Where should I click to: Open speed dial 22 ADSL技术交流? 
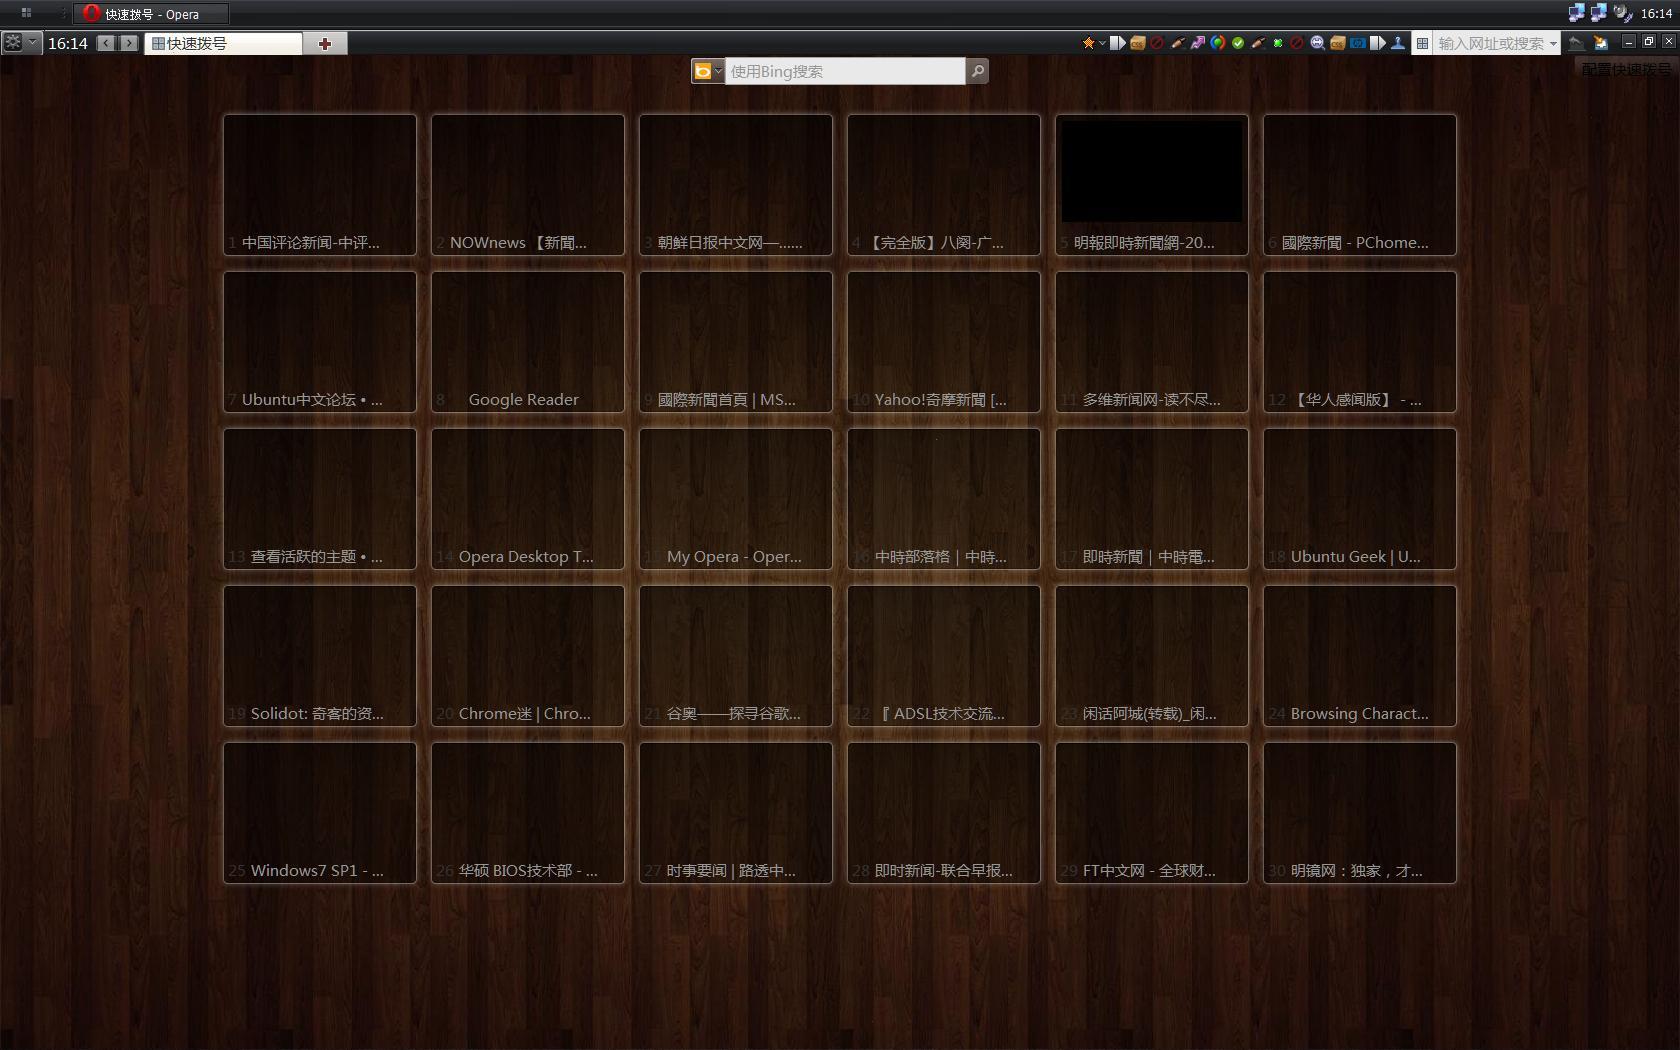[944, 656]
